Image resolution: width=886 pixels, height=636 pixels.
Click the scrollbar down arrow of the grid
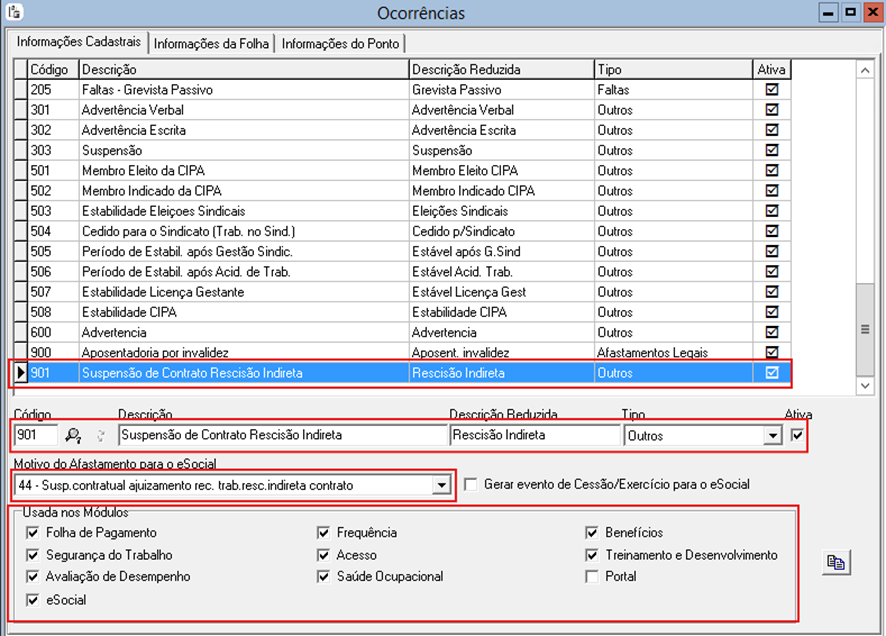866,385
